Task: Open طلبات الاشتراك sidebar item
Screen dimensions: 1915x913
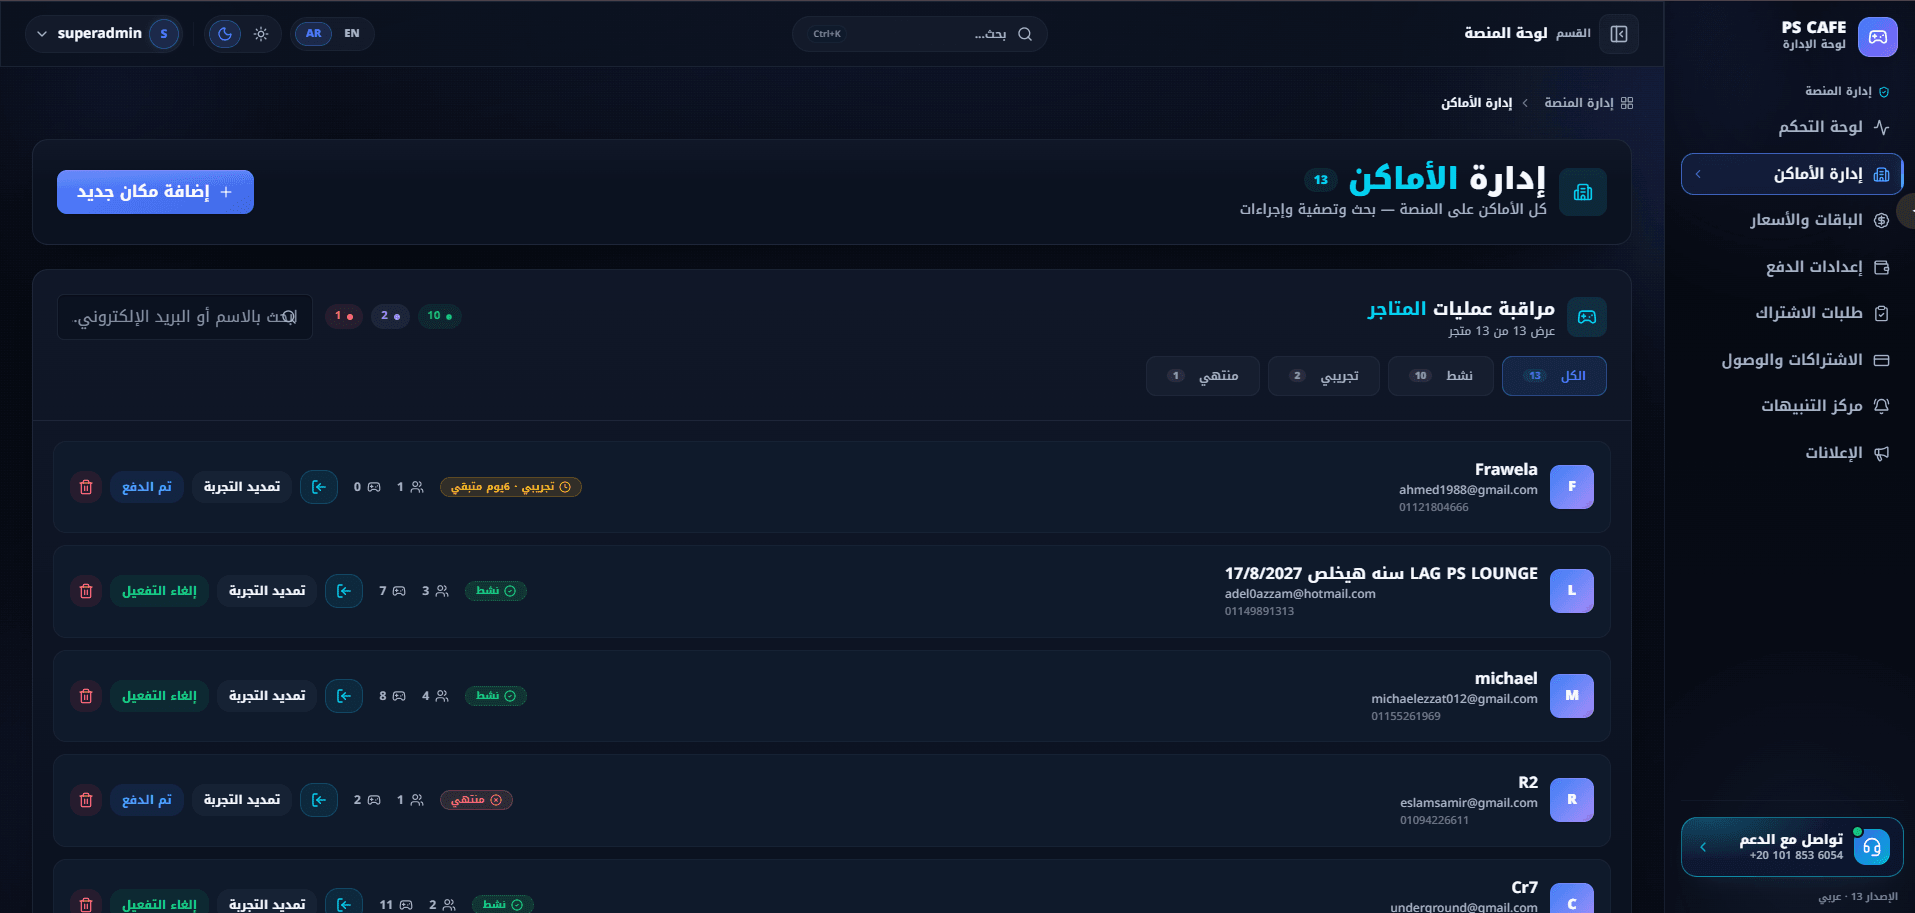Action: pos(1792,313)
